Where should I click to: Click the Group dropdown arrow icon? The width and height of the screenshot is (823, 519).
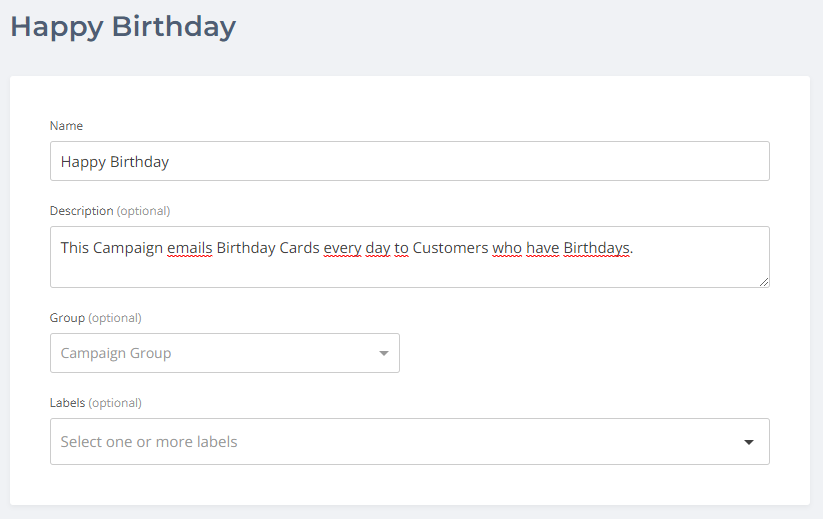383,353
